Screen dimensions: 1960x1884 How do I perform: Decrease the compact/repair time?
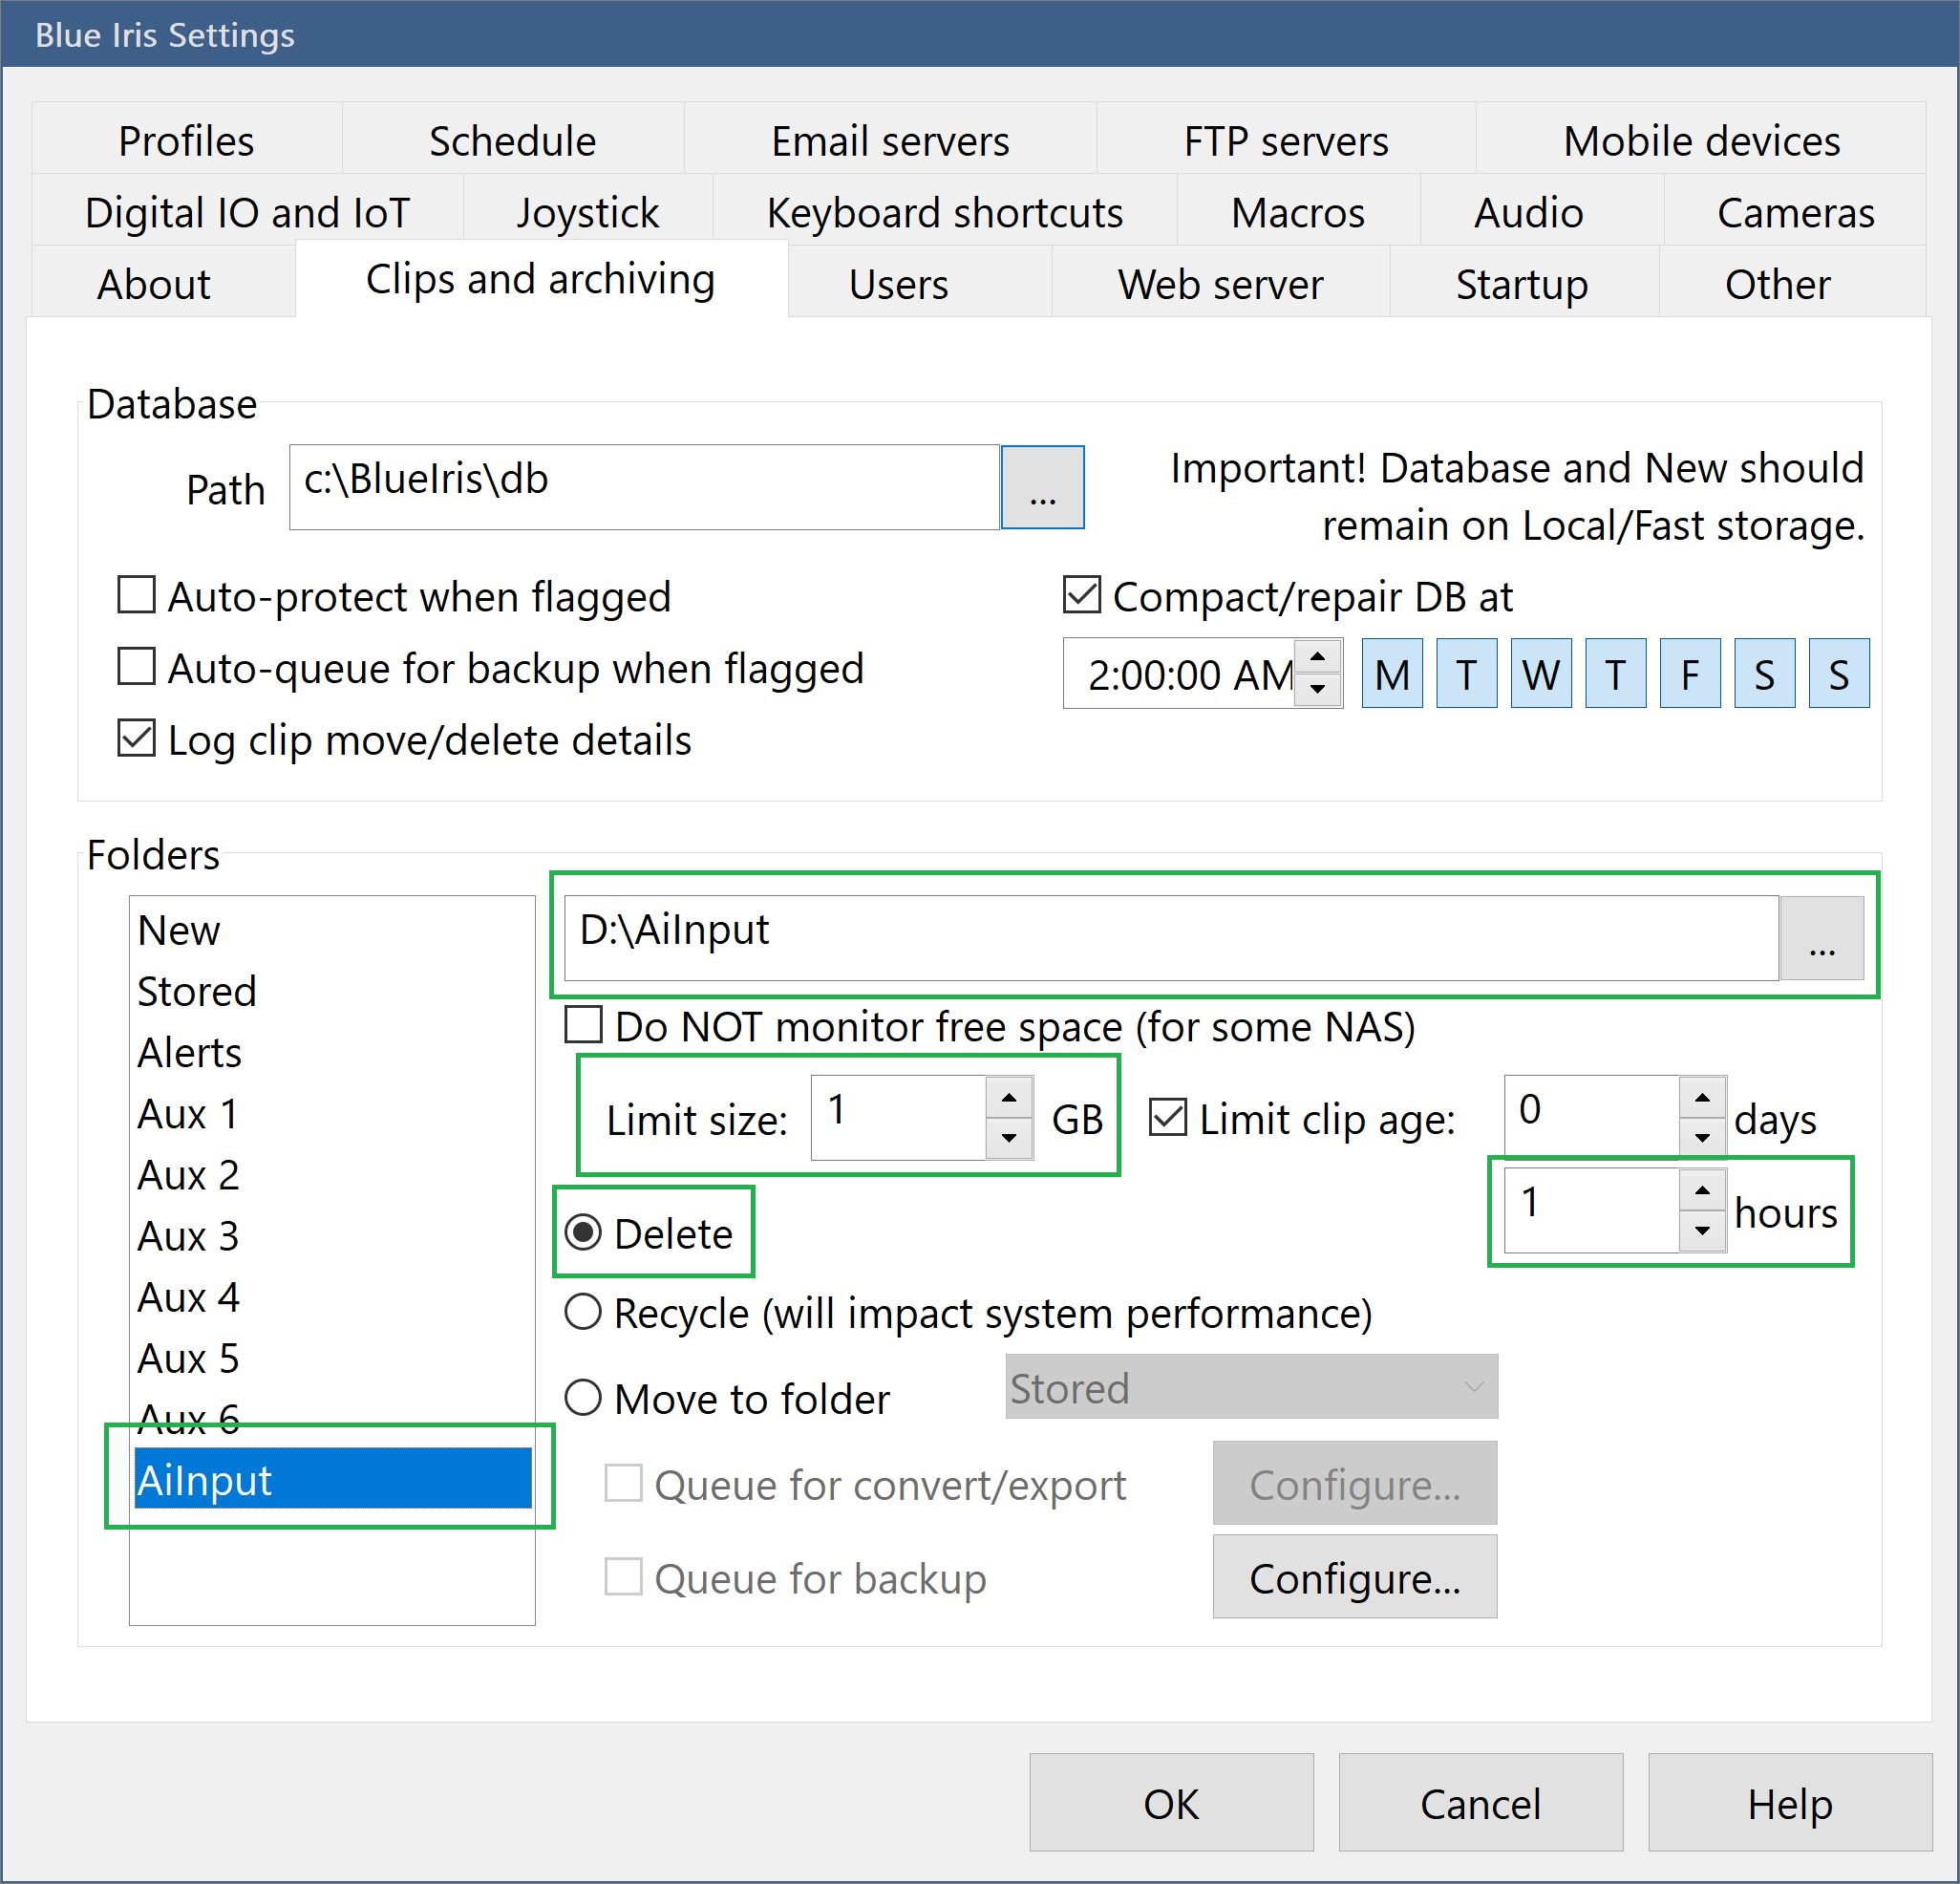point(1318,689)
